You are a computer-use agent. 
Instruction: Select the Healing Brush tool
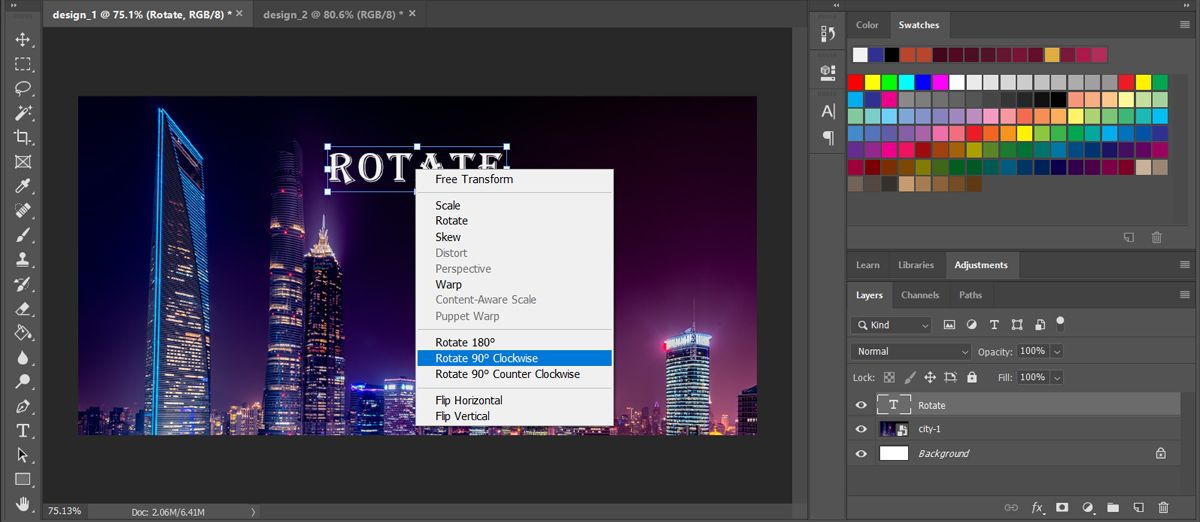click(x=22, y=210)
